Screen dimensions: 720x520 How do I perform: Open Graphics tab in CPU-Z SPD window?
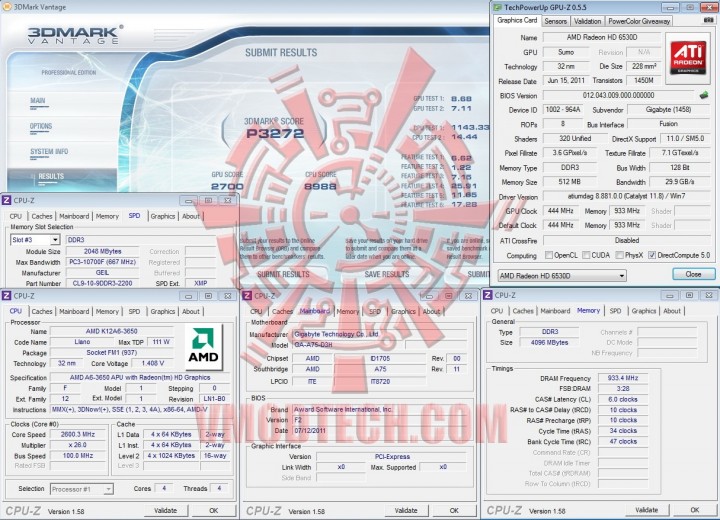(x=163, y=216)
